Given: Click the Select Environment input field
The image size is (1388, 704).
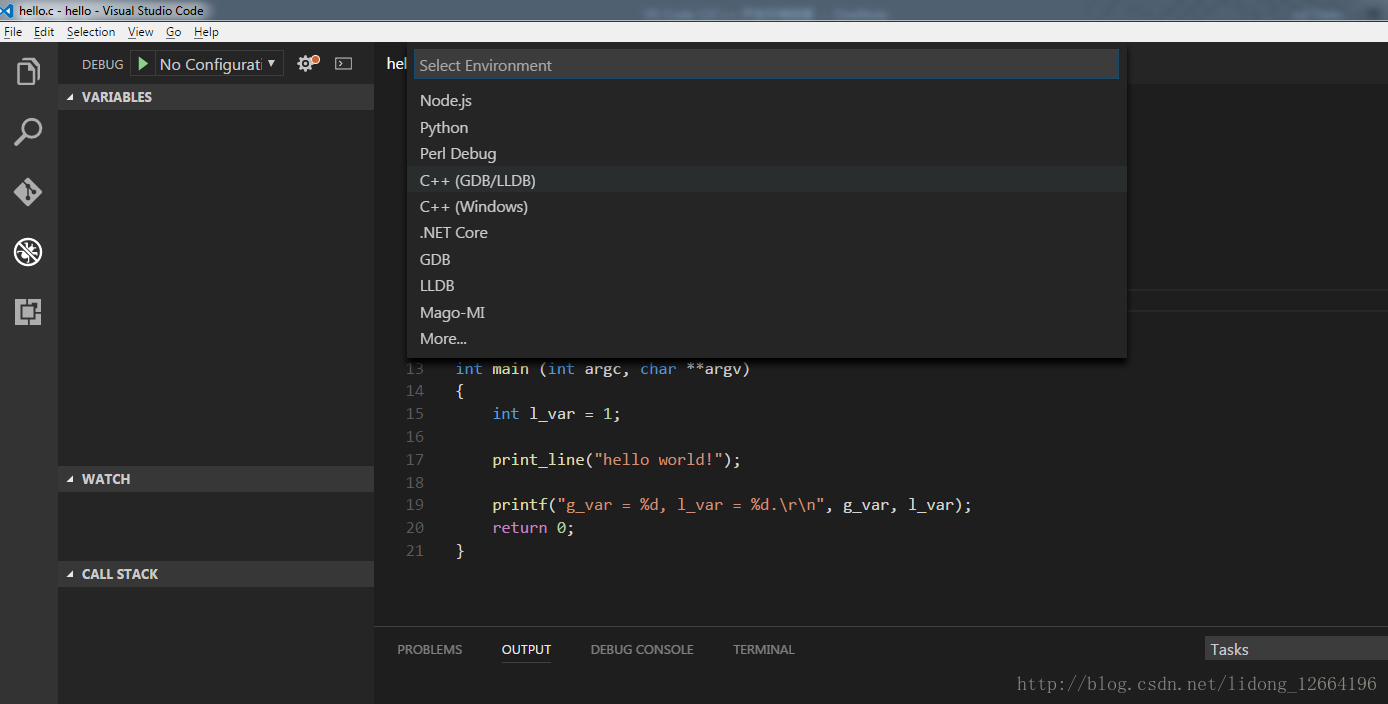Looking at the screenshot, I should [766, 65].
